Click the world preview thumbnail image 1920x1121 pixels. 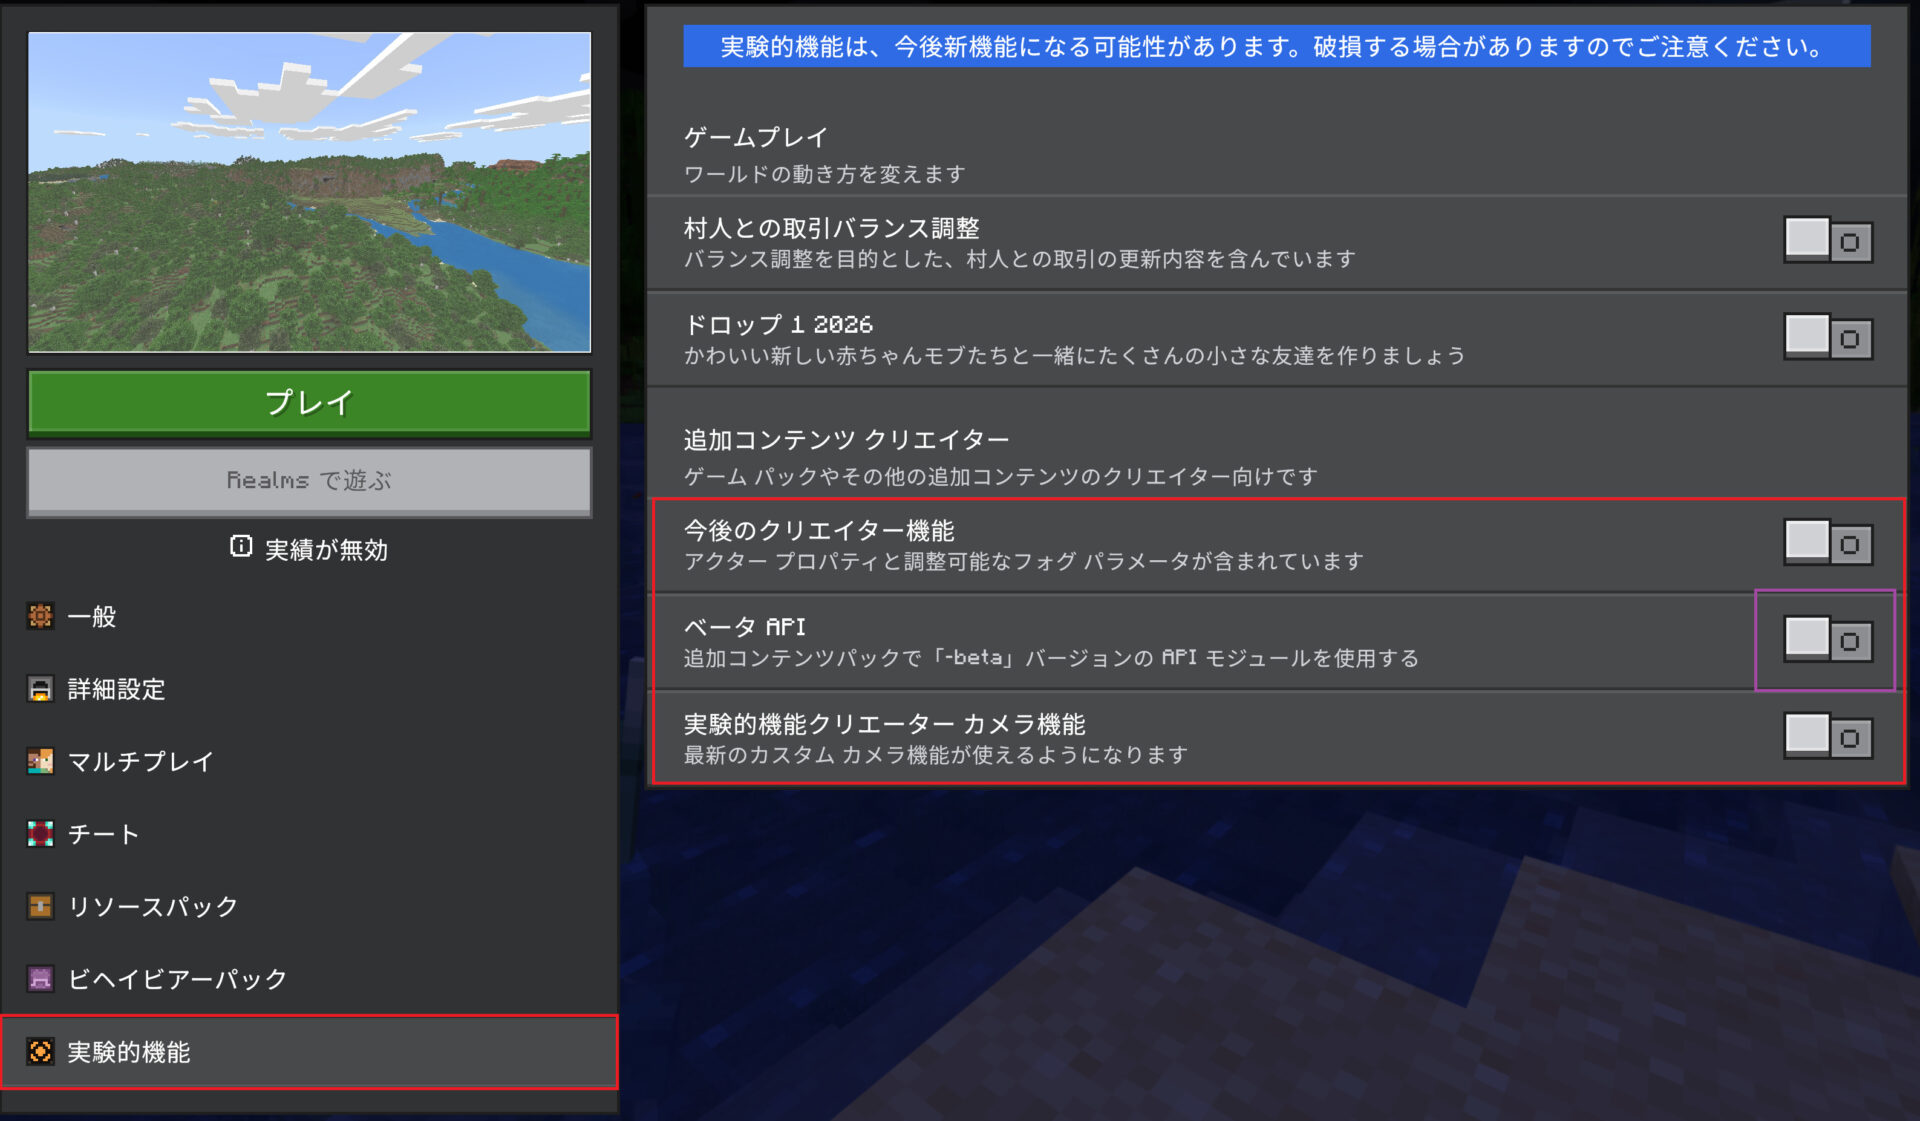point(309,192)
